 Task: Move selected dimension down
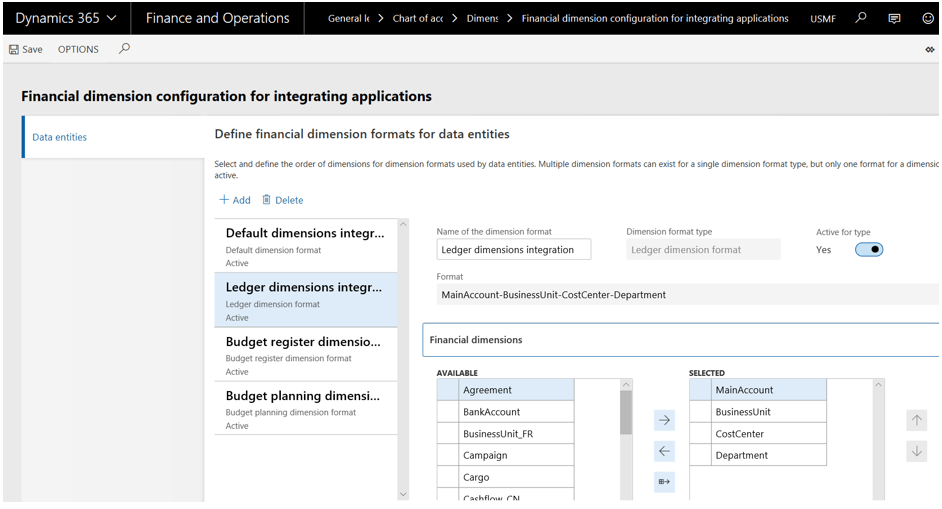(x=916, y=452)
